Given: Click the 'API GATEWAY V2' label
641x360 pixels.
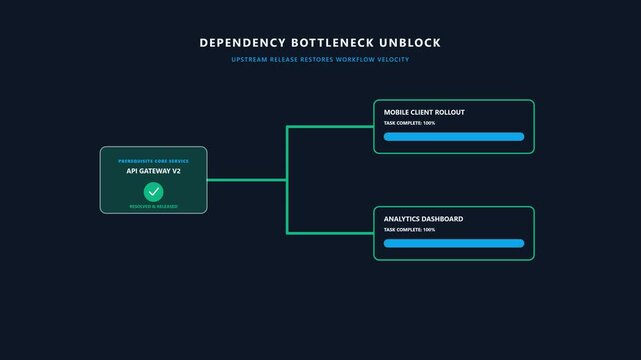Looking at the screenshot, I should coord(153,171).
